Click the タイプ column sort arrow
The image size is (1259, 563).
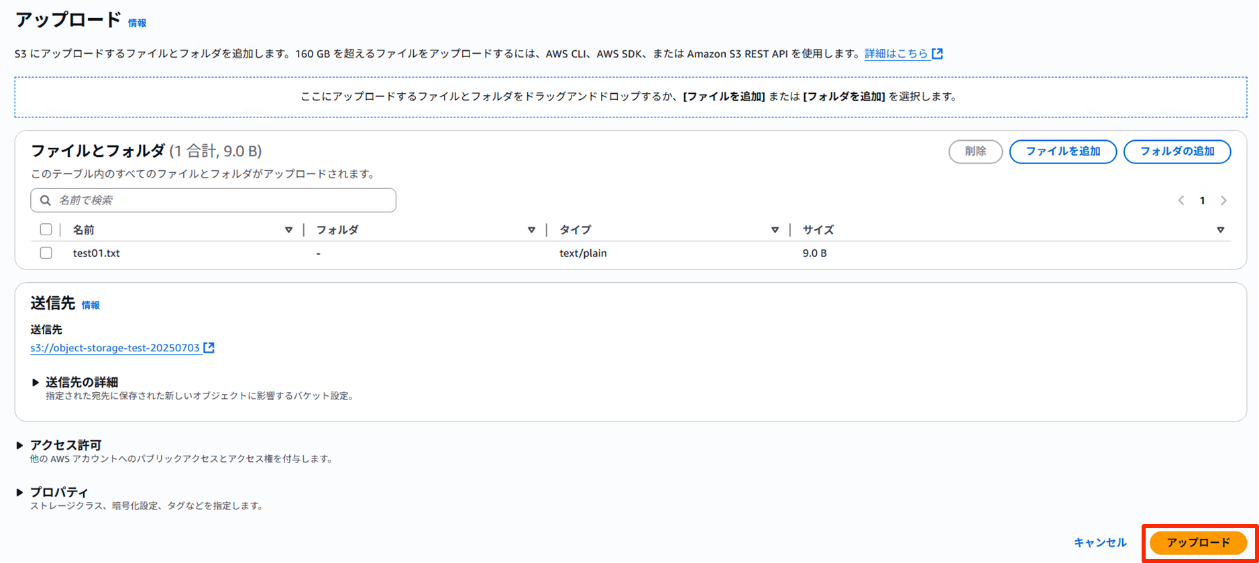[775, 230]
